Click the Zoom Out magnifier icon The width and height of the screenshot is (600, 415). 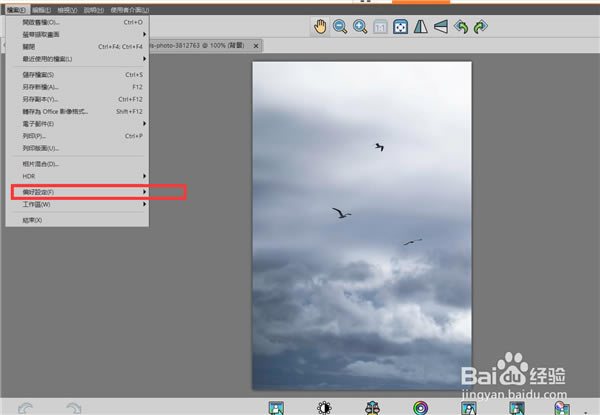pyautogui.click(x=340, y=27)
